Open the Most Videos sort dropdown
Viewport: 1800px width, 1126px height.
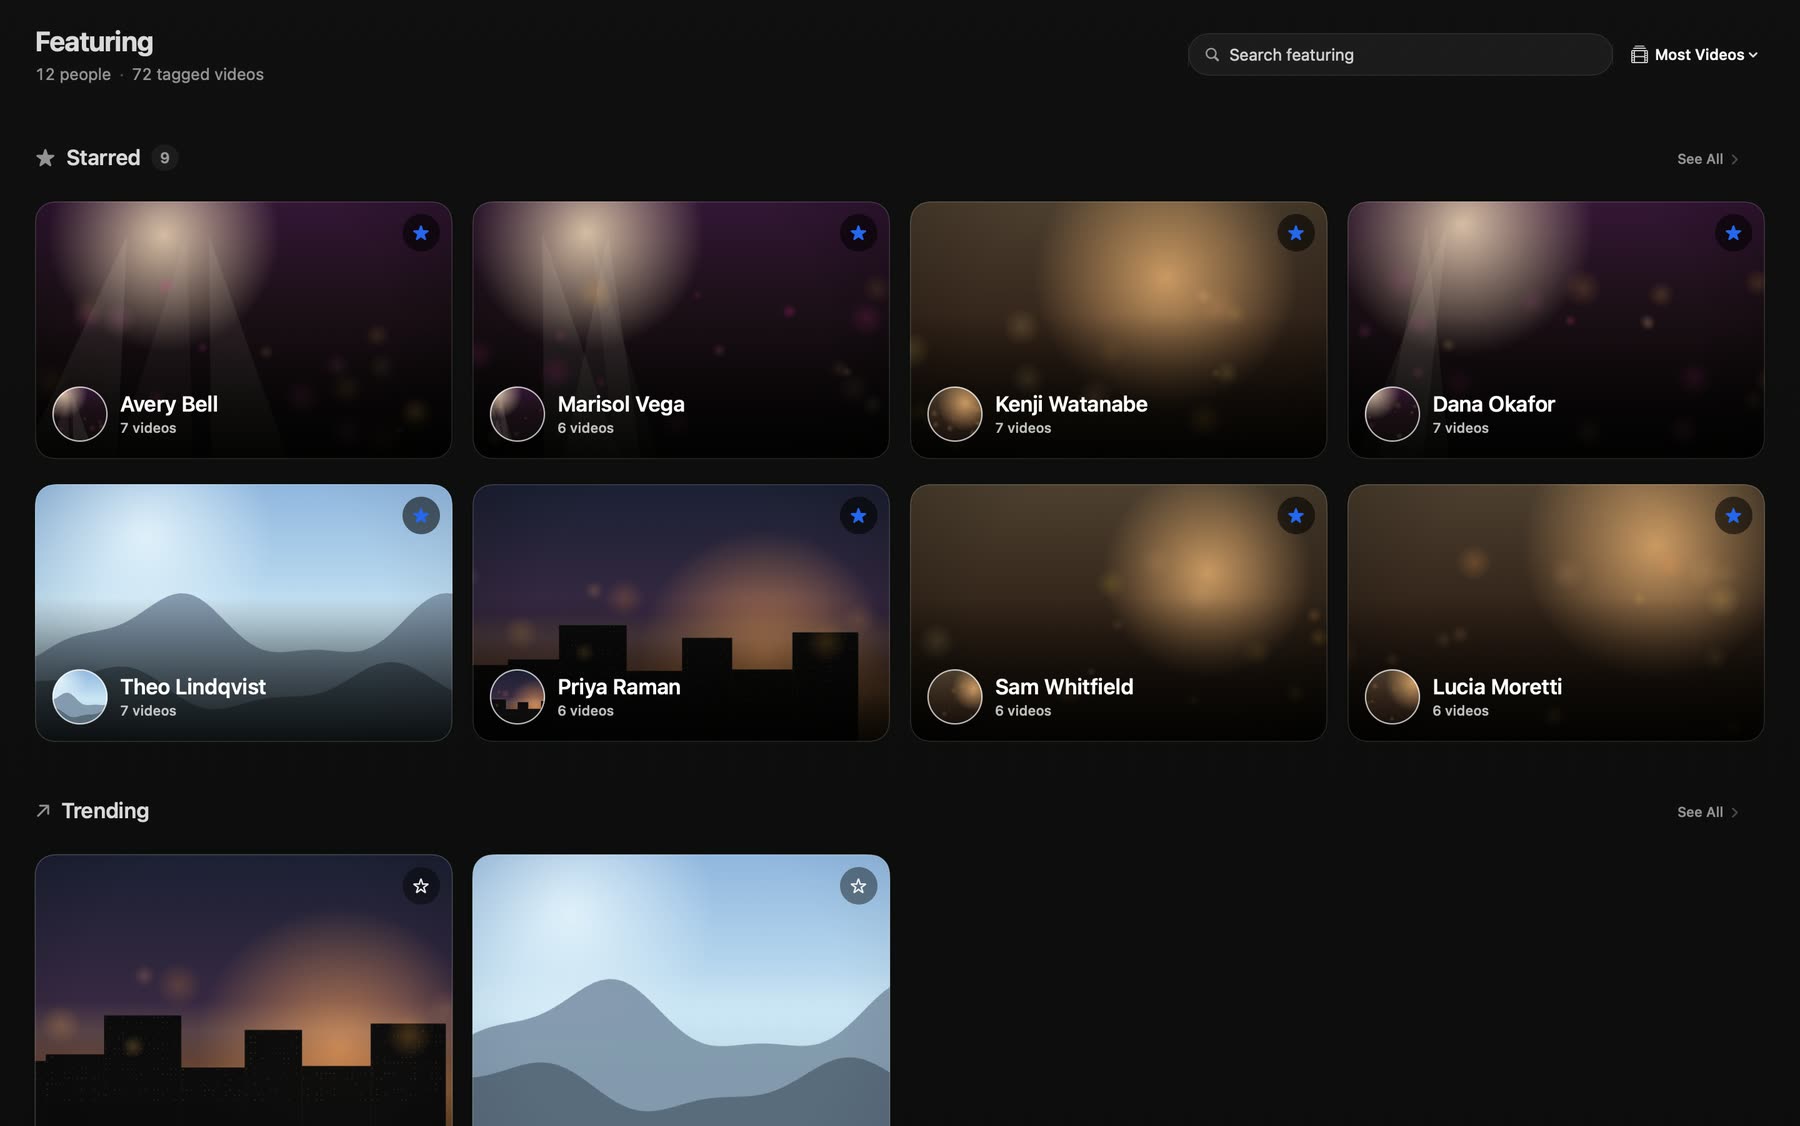(1695, 55)
